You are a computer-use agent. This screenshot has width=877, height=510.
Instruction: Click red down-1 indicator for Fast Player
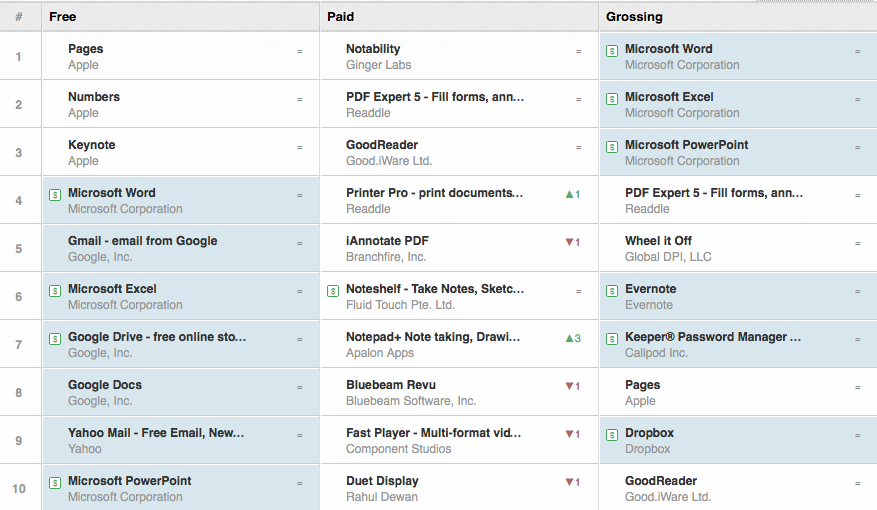(x=573, y=435)
